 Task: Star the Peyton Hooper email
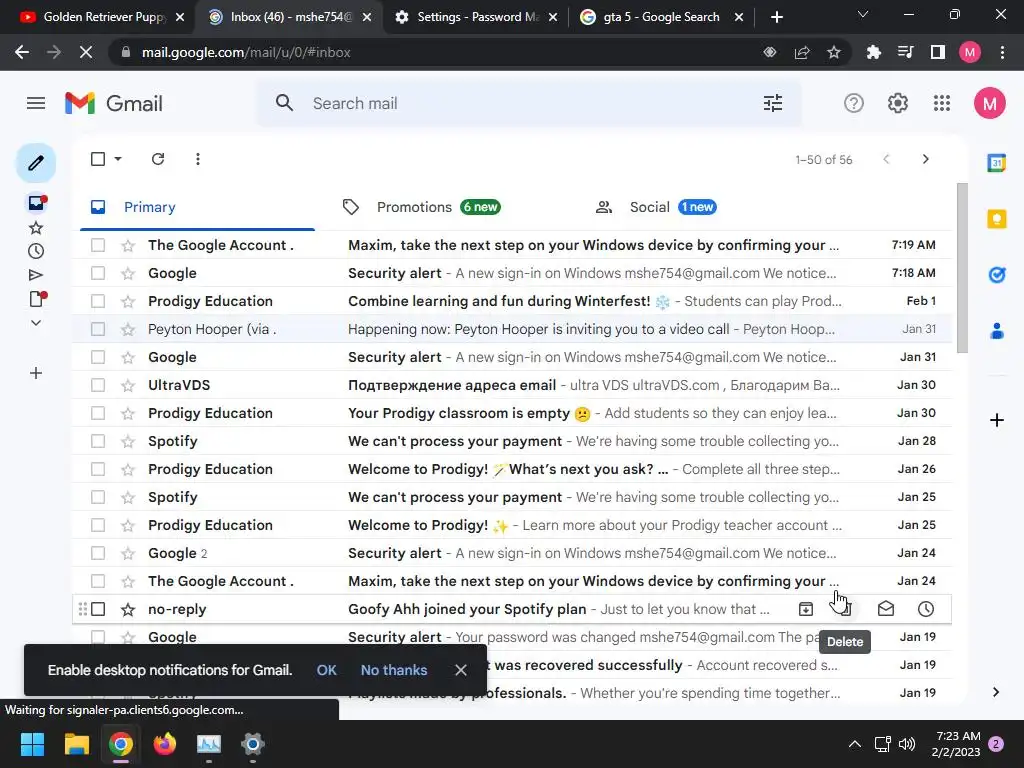coord(128,329)
